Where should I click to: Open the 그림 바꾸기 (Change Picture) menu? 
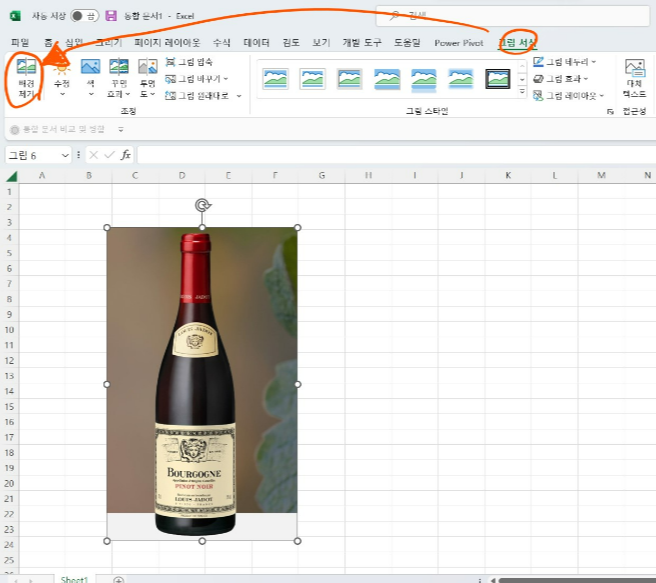click(197, 79)
